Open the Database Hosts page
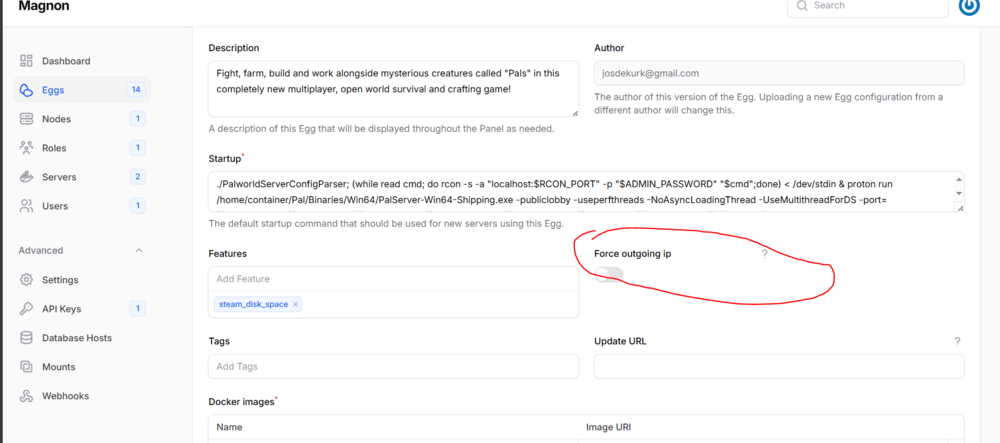Screen dimensions: 1000x443 (x=82, y=338)
